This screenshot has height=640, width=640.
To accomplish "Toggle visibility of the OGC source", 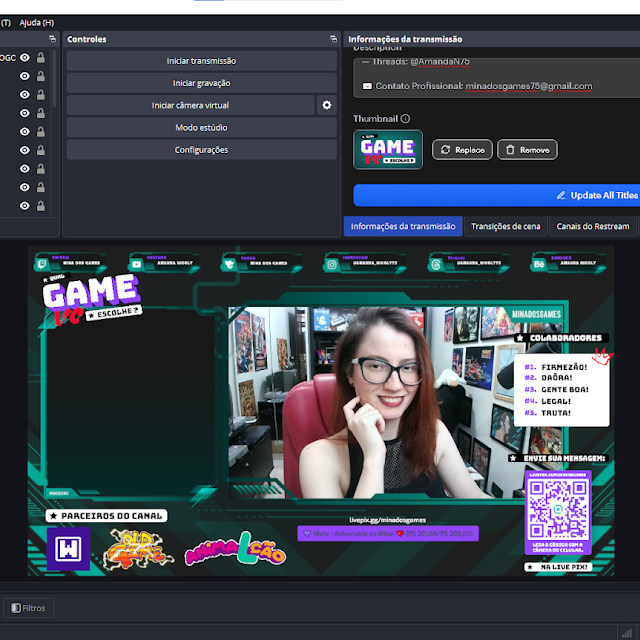I will point(25,58).
